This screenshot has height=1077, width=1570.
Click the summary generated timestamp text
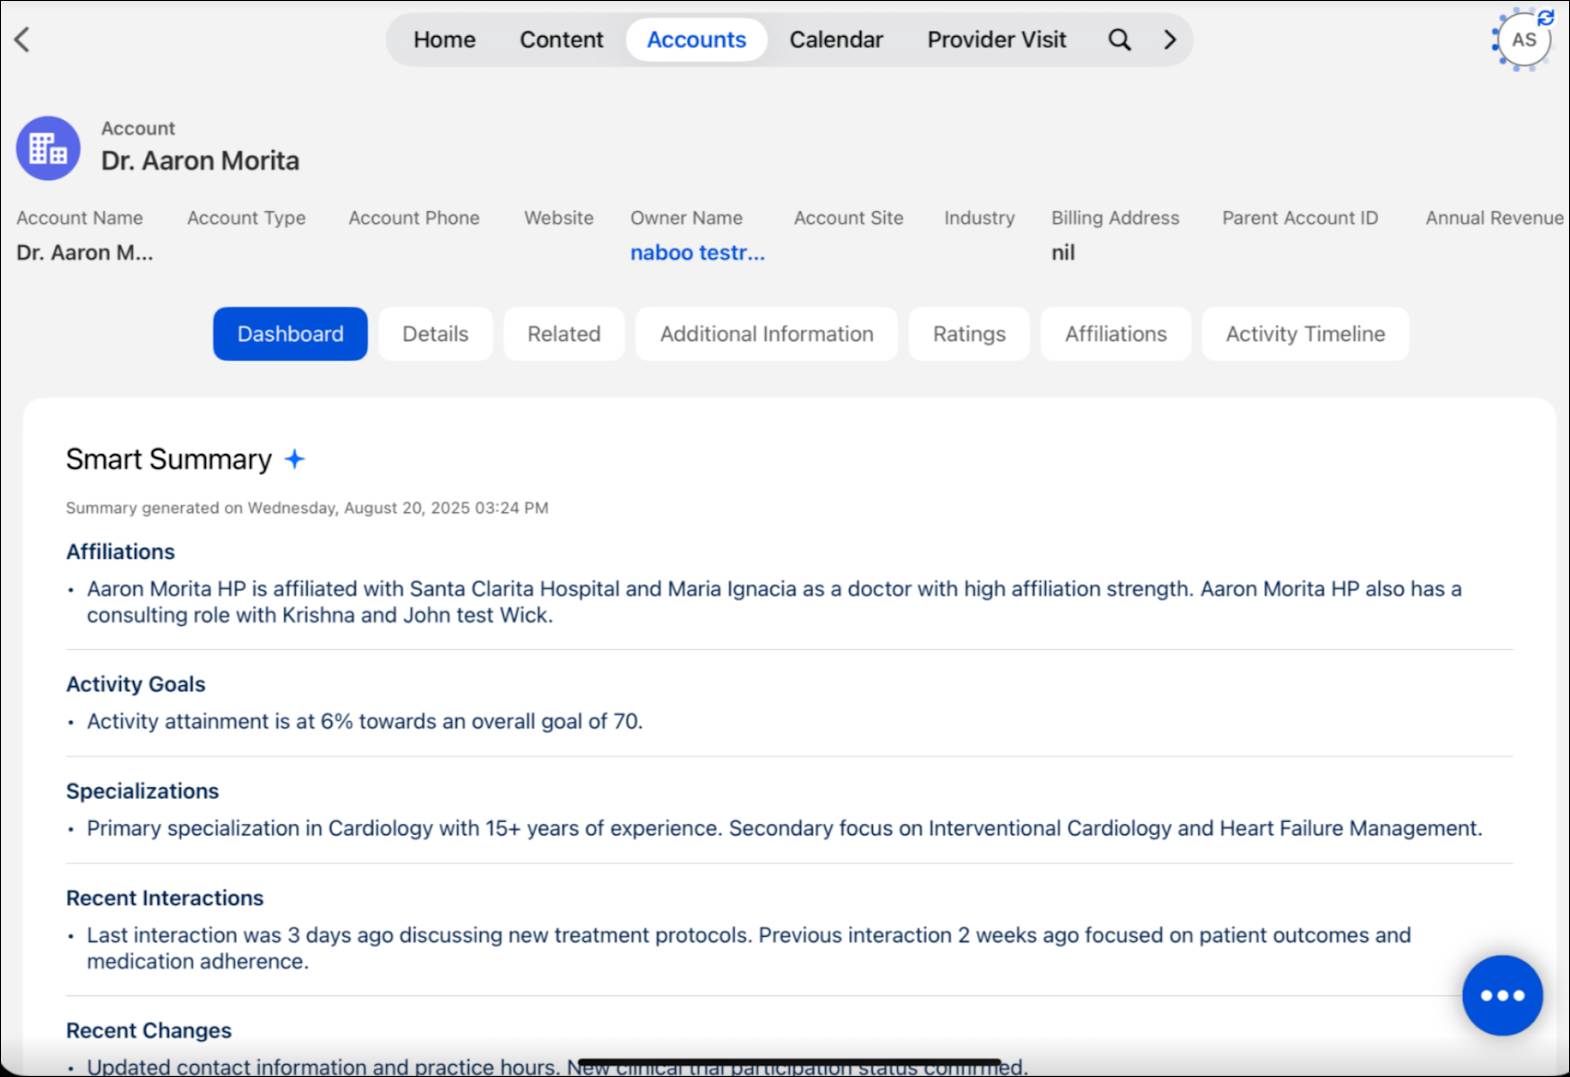307,508
